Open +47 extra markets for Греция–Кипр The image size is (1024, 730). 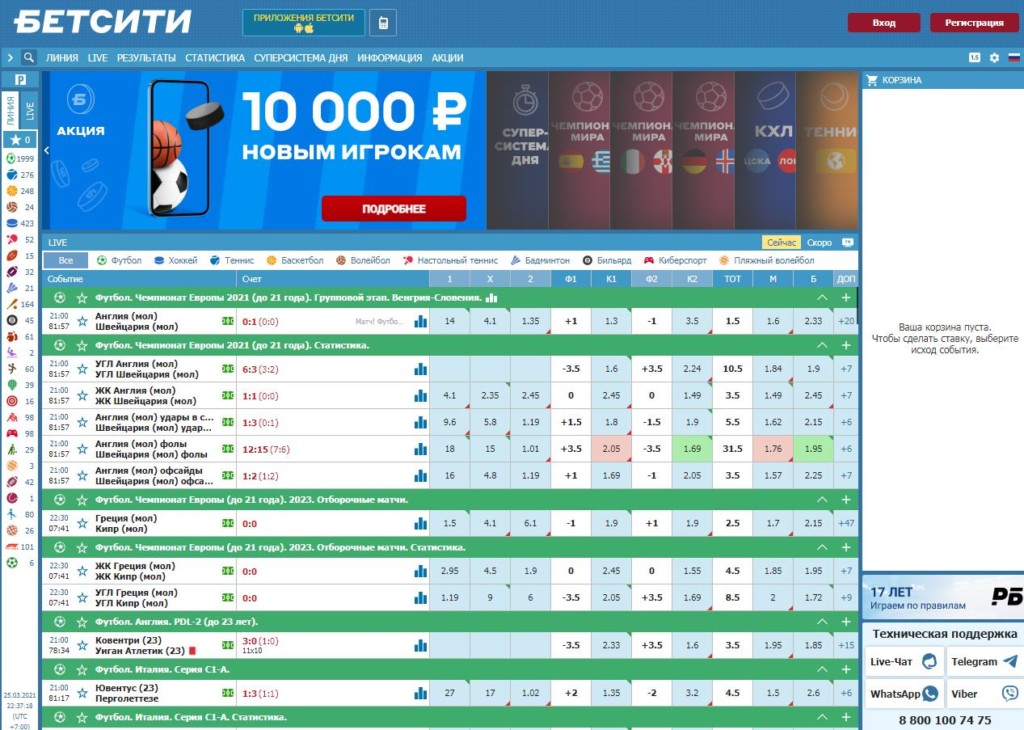846,523
